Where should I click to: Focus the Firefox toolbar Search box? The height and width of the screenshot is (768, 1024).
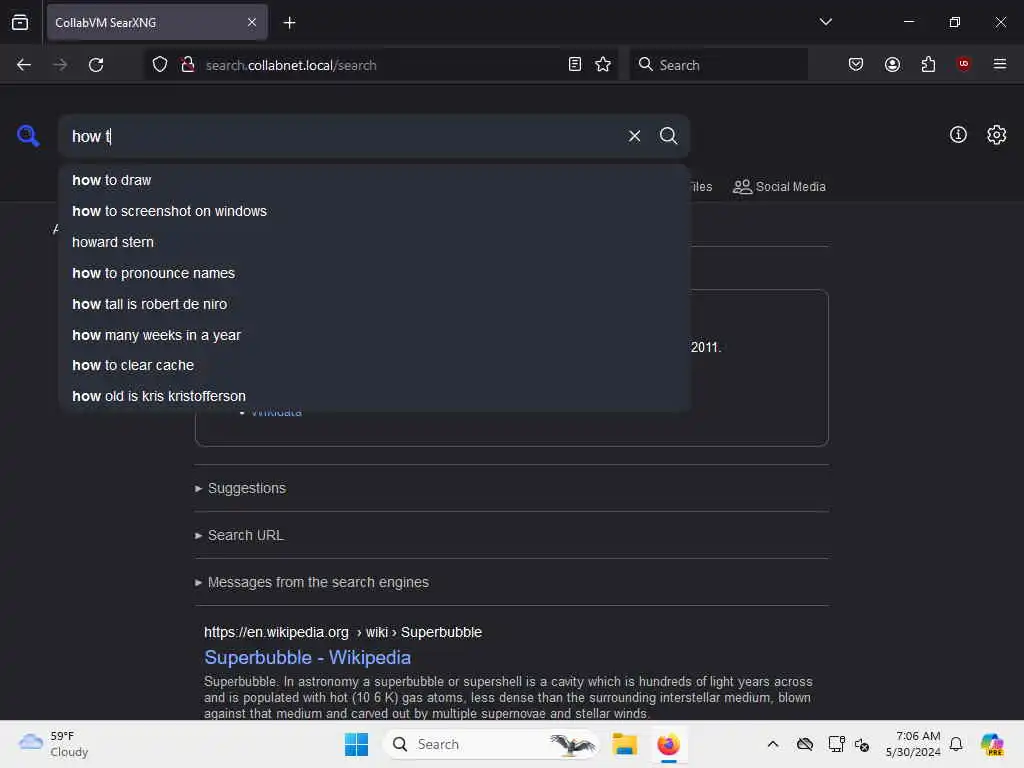pyautogui.click(x=718, y=65)
